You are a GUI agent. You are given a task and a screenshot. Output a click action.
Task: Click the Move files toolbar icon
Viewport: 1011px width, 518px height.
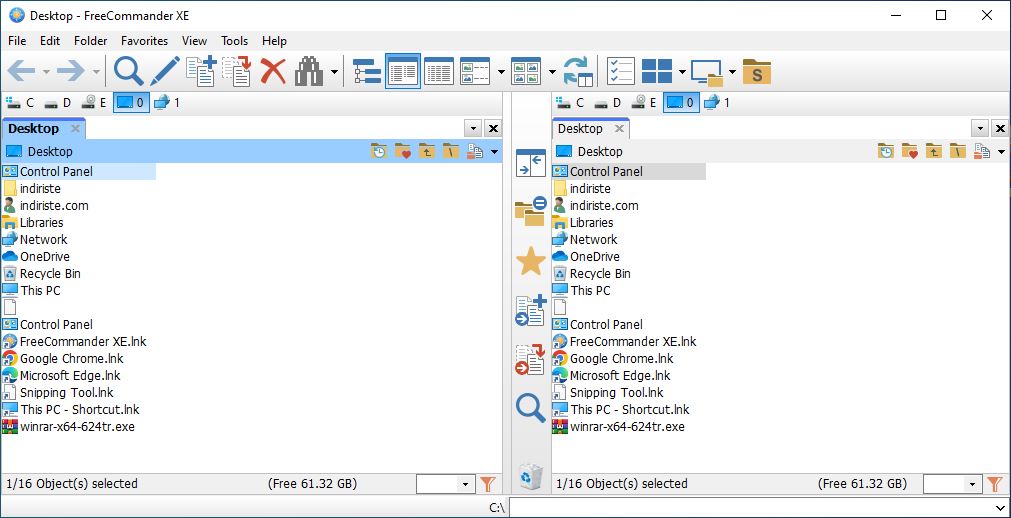tap(237, 72)
